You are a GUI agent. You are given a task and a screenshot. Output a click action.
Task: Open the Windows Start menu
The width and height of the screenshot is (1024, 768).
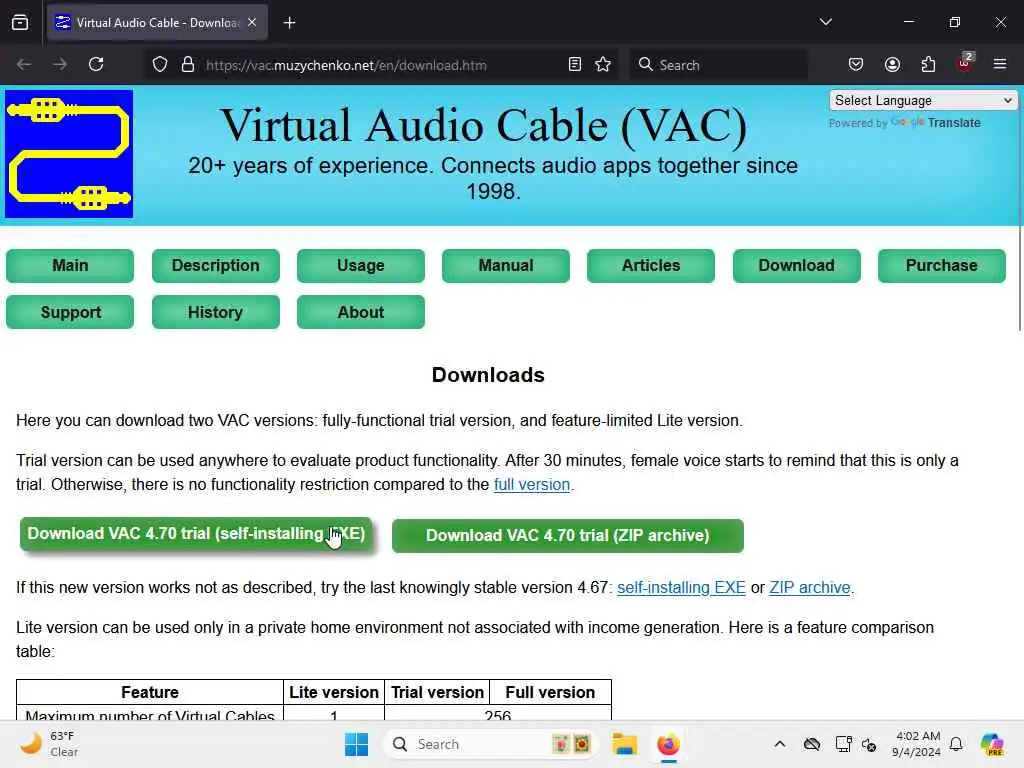click(x=357, y=744)
